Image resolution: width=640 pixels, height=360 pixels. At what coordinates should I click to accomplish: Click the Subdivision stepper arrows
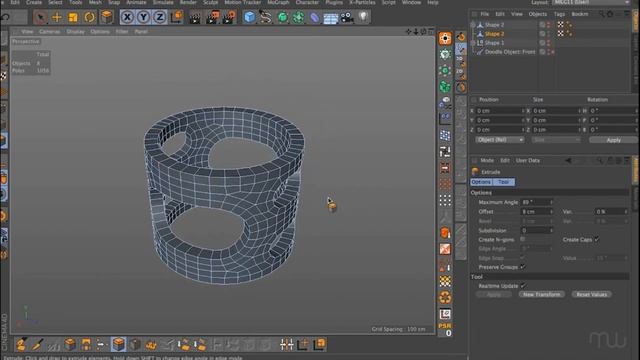[x=551, y=230]
